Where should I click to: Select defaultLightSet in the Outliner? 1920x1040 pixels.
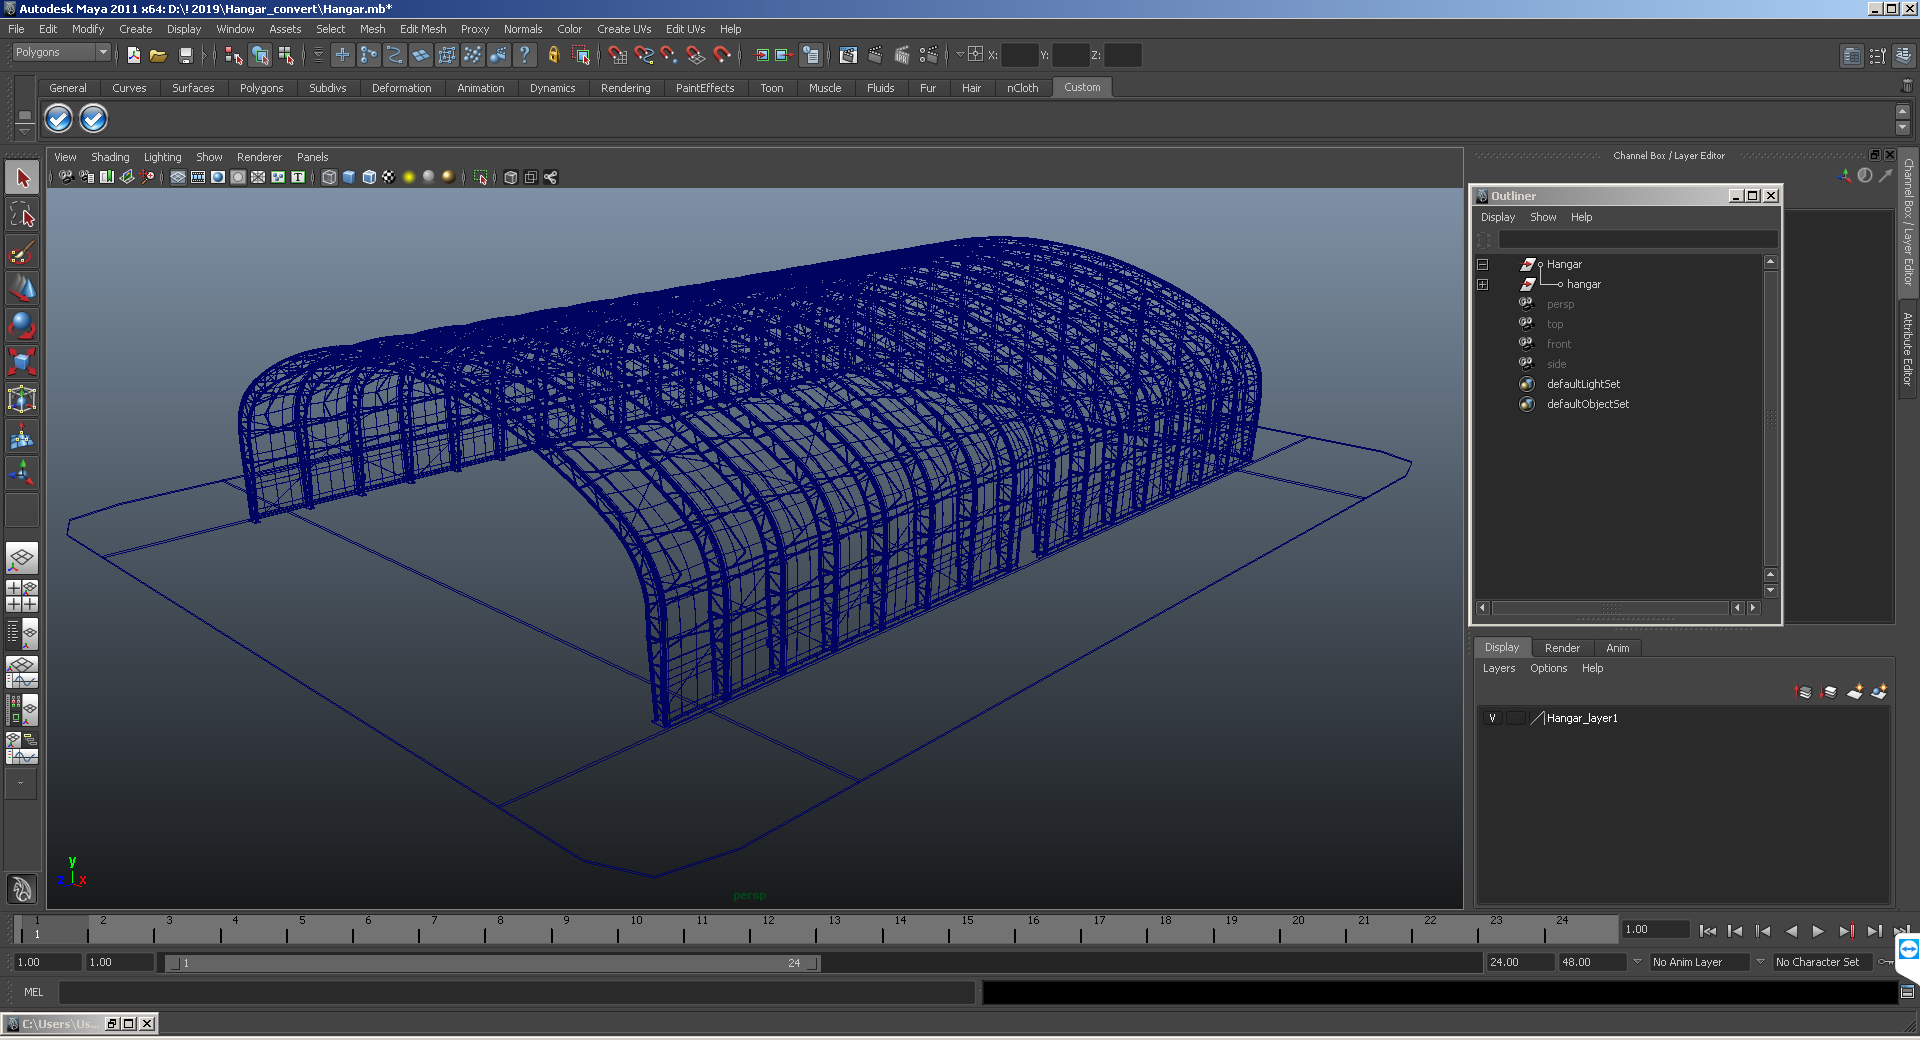tap(1583, 384)
